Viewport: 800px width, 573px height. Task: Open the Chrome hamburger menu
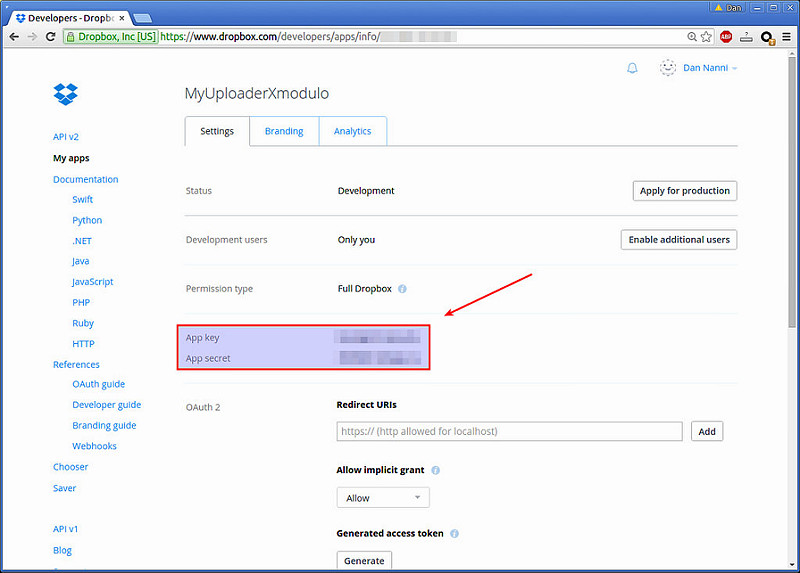786,37
